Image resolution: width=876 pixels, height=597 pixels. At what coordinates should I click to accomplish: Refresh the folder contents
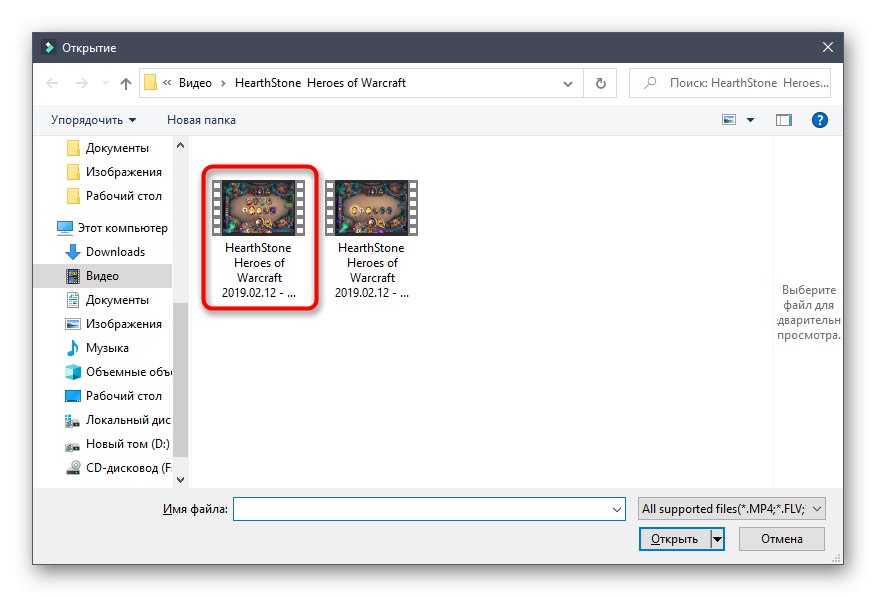click(601, 83)
